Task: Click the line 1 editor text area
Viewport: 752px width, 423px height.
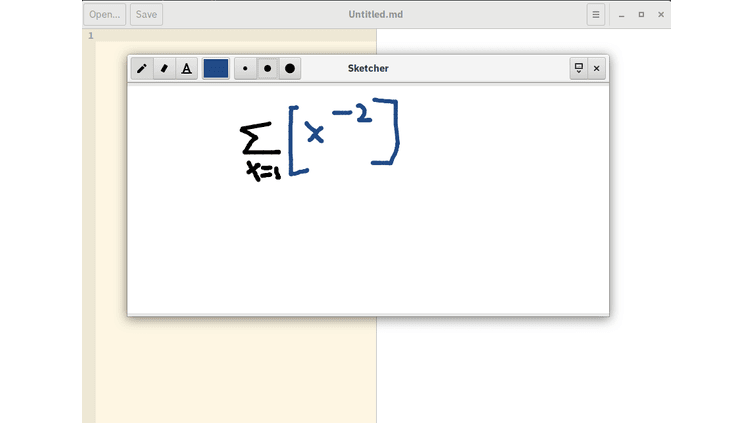Action: 236,35
